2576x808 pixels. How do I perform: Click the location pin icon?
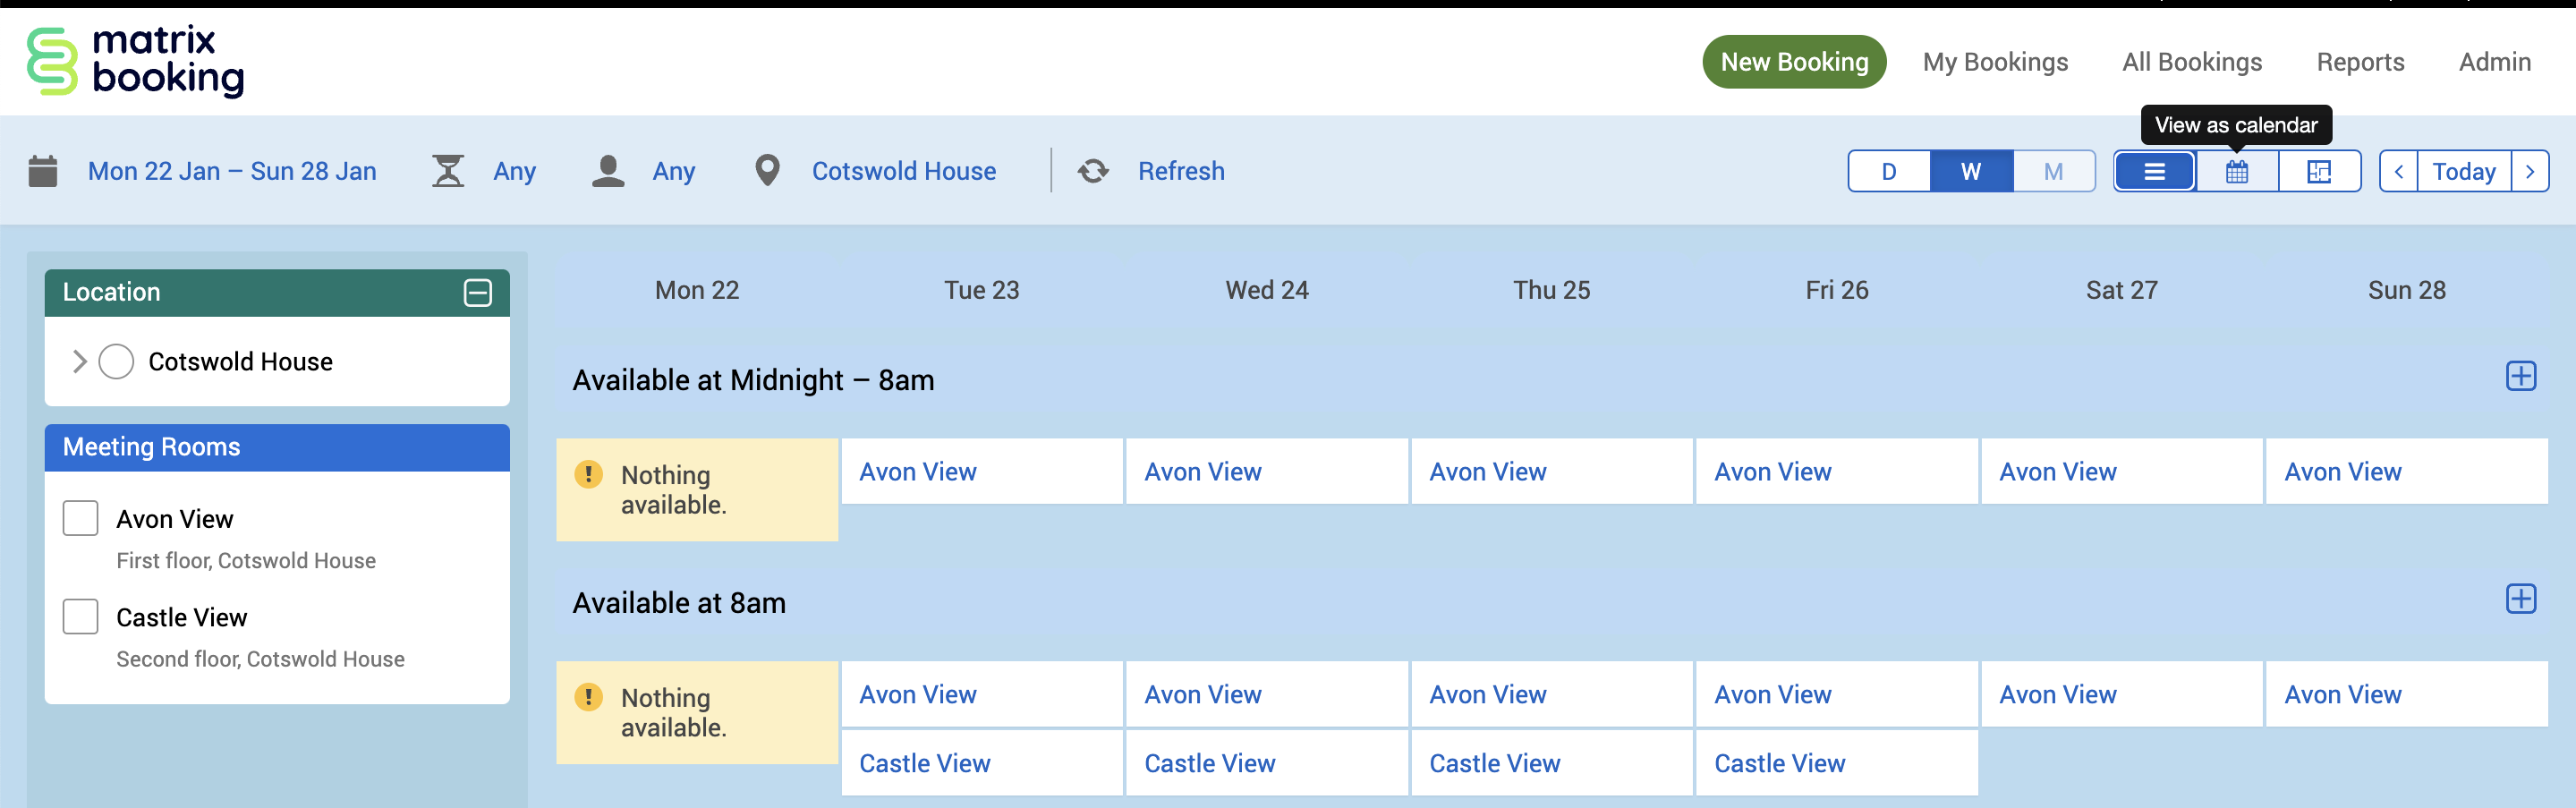[767, 171]
